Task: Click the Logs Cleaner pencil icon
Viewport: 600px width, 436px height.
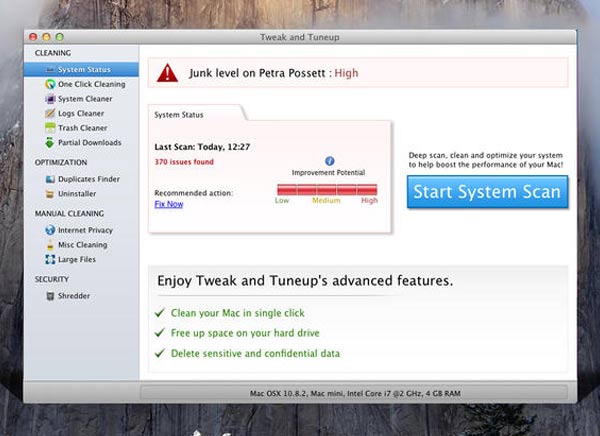Action: coord(50,113)
